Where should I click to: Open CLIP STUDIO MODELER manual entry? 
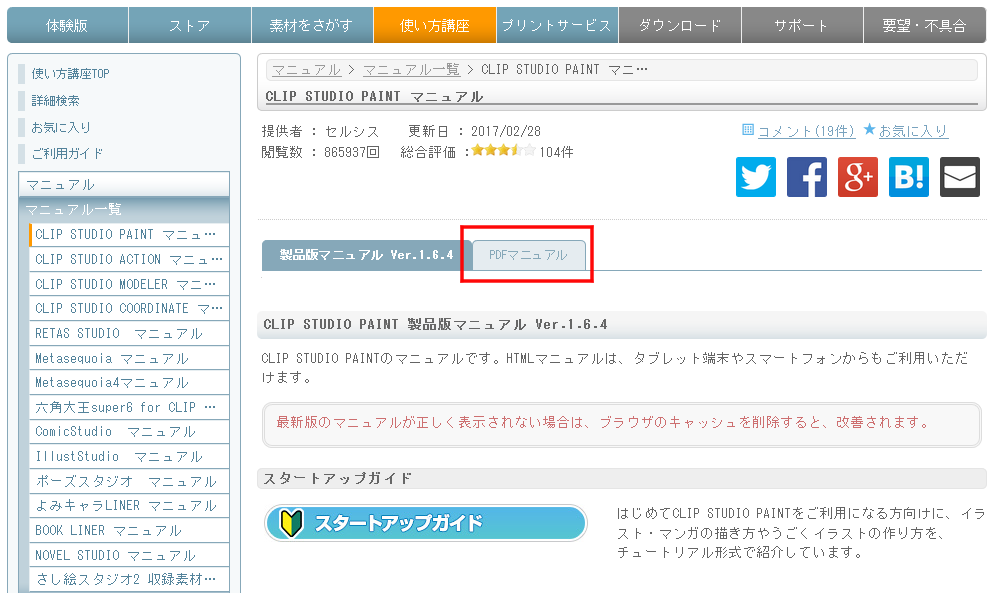pyautogui.click(x=129, y=284)
